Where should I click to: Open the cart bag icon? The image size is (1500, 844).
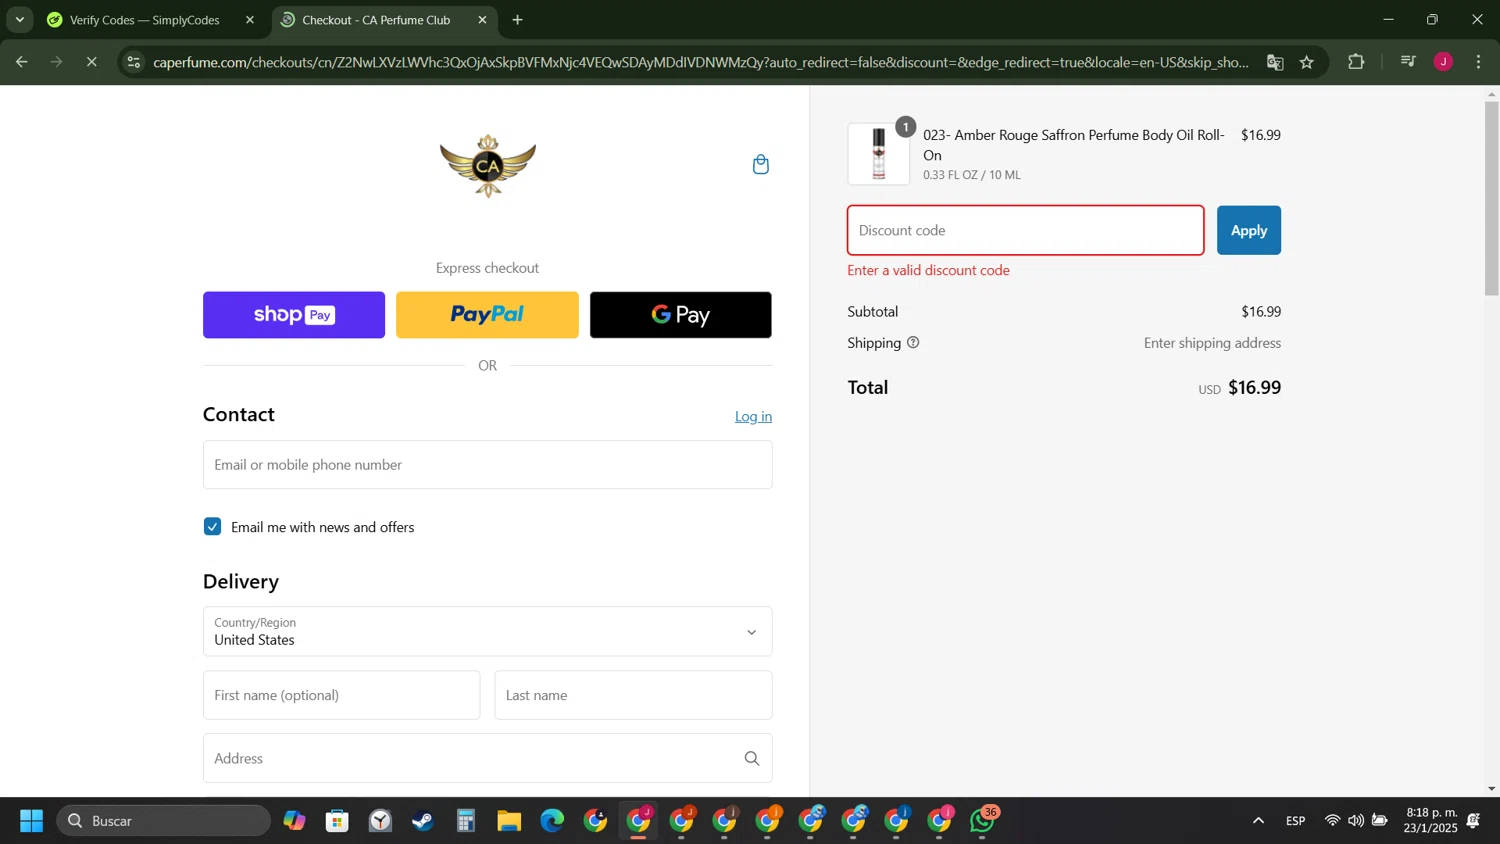point(761,164)
